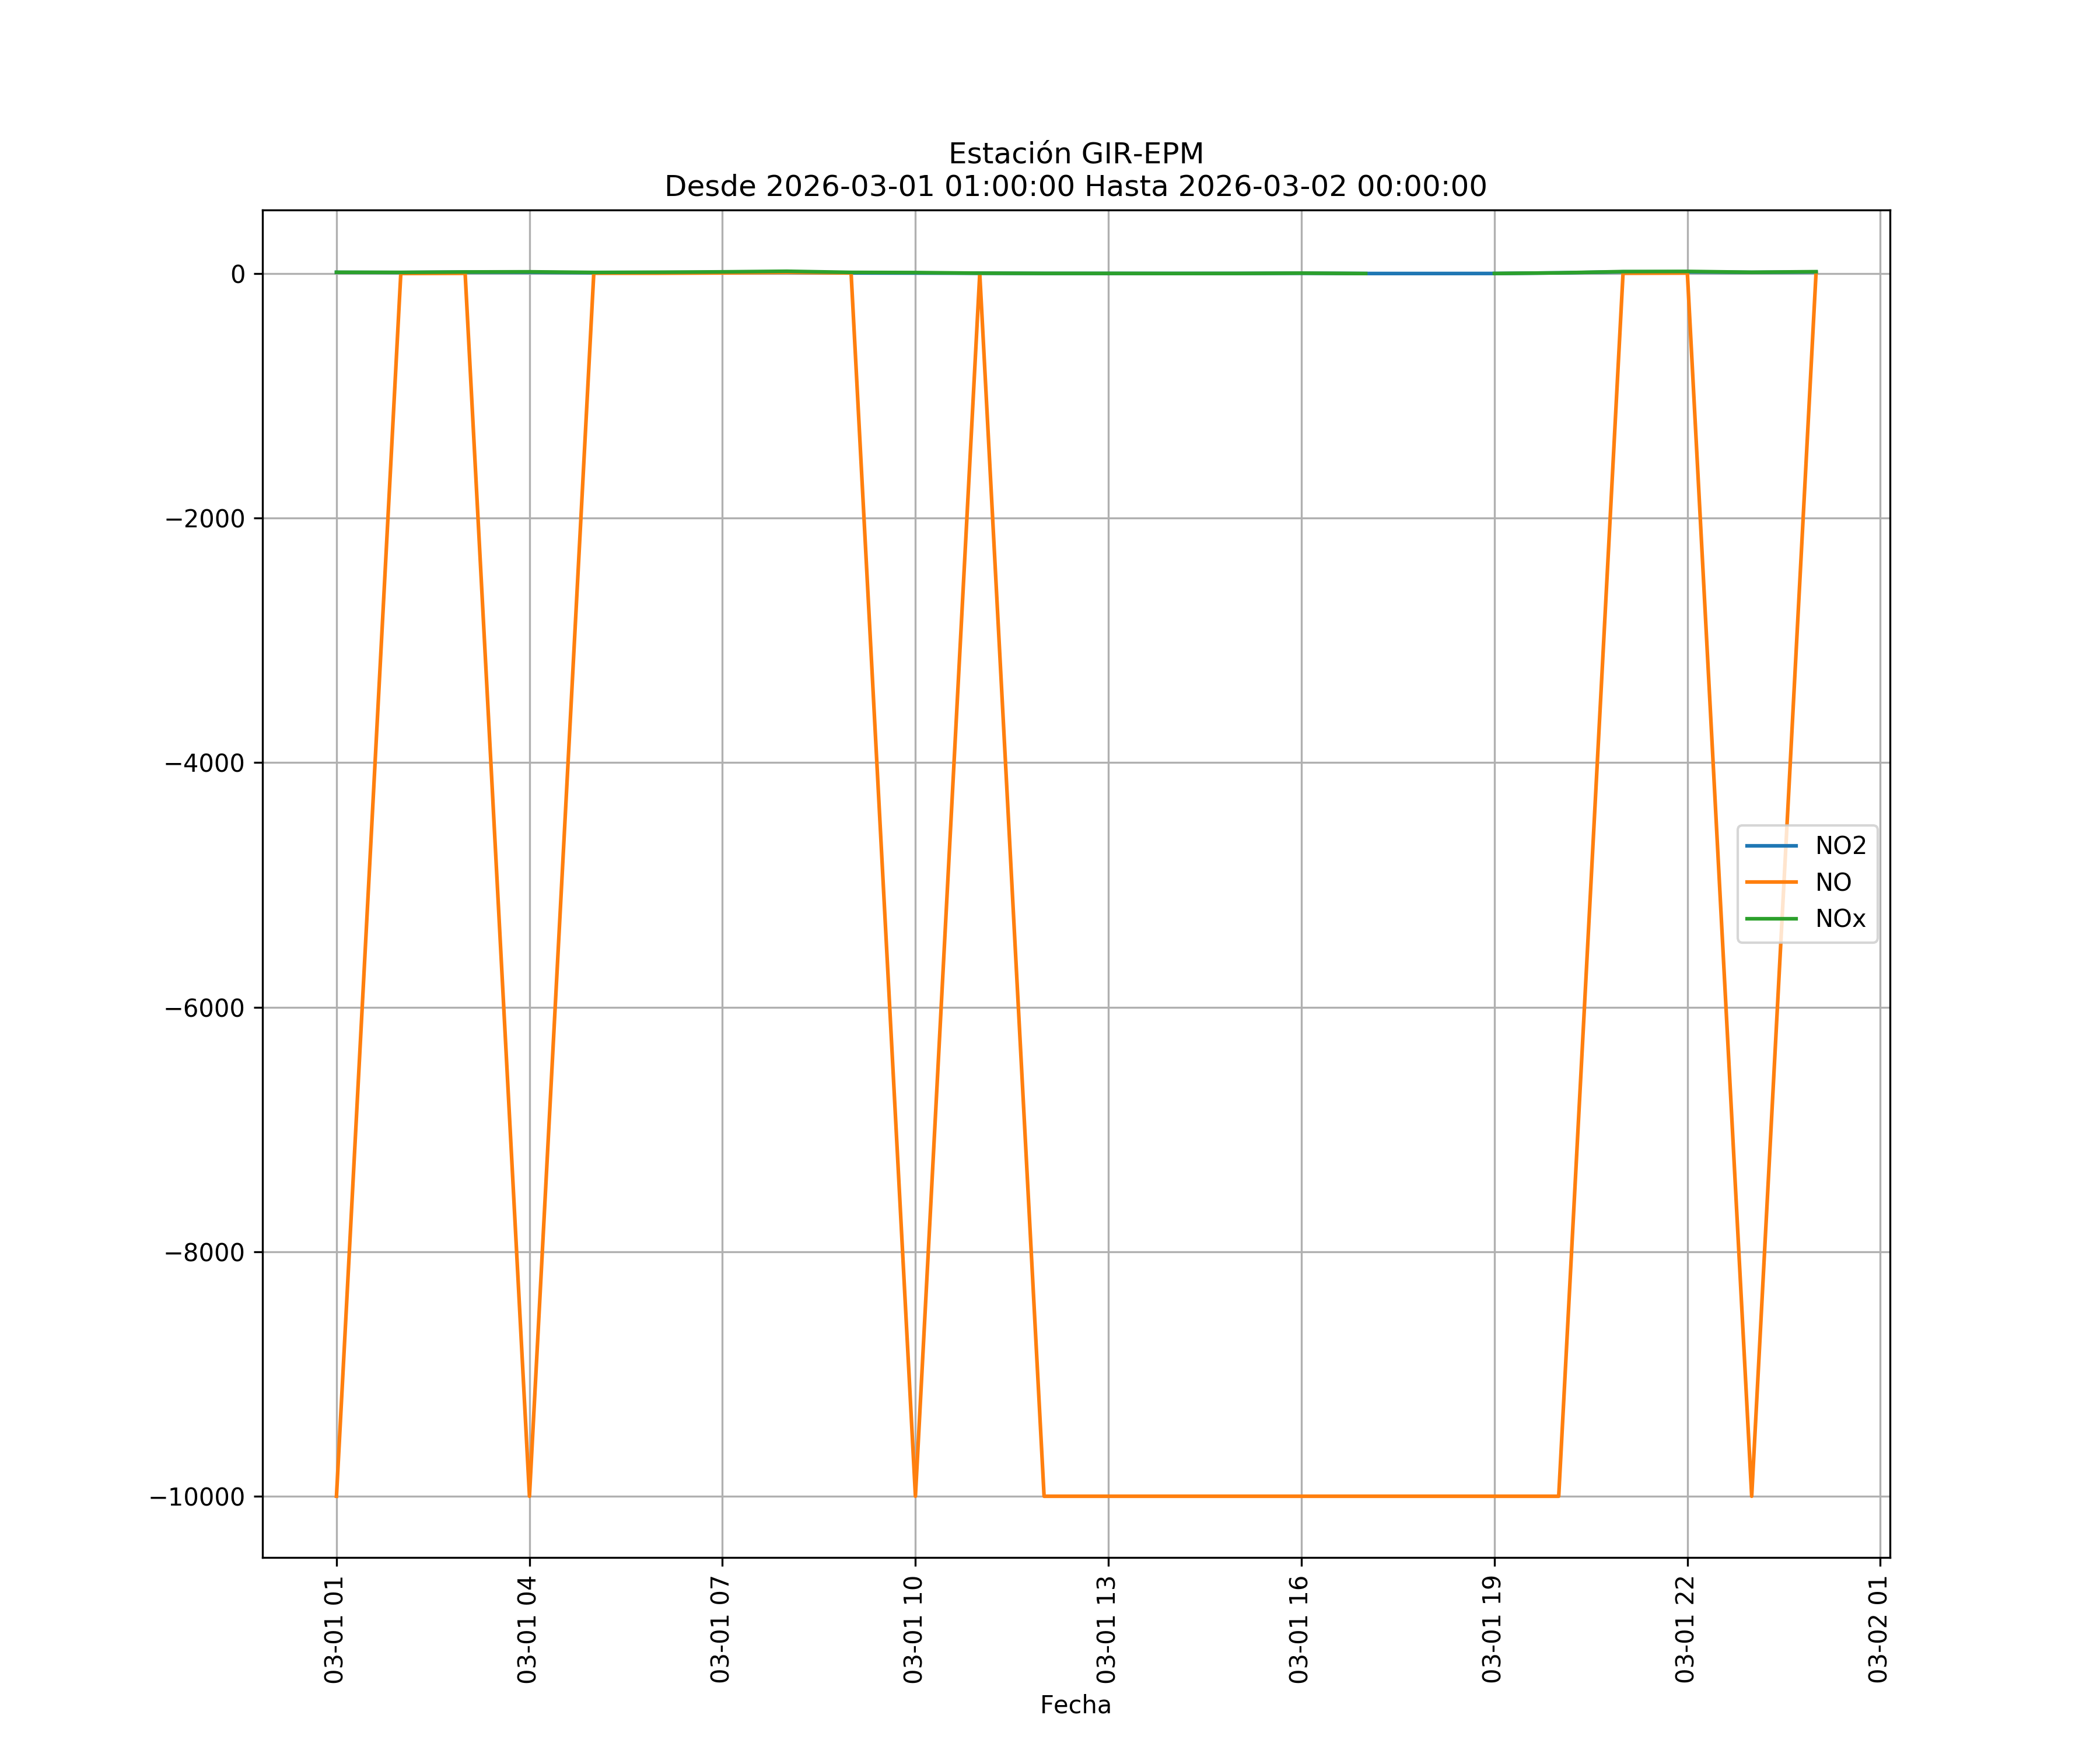
Task: Click the 03-01 22 x-axis tick label
Action: coord(1685,1630)
